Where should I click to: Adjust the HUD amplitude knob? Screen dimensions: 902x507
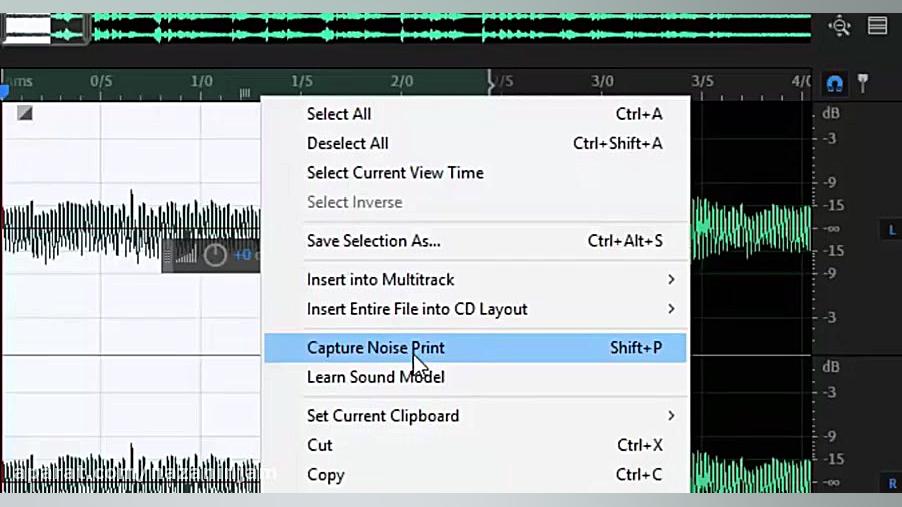[x=215, y=255]
